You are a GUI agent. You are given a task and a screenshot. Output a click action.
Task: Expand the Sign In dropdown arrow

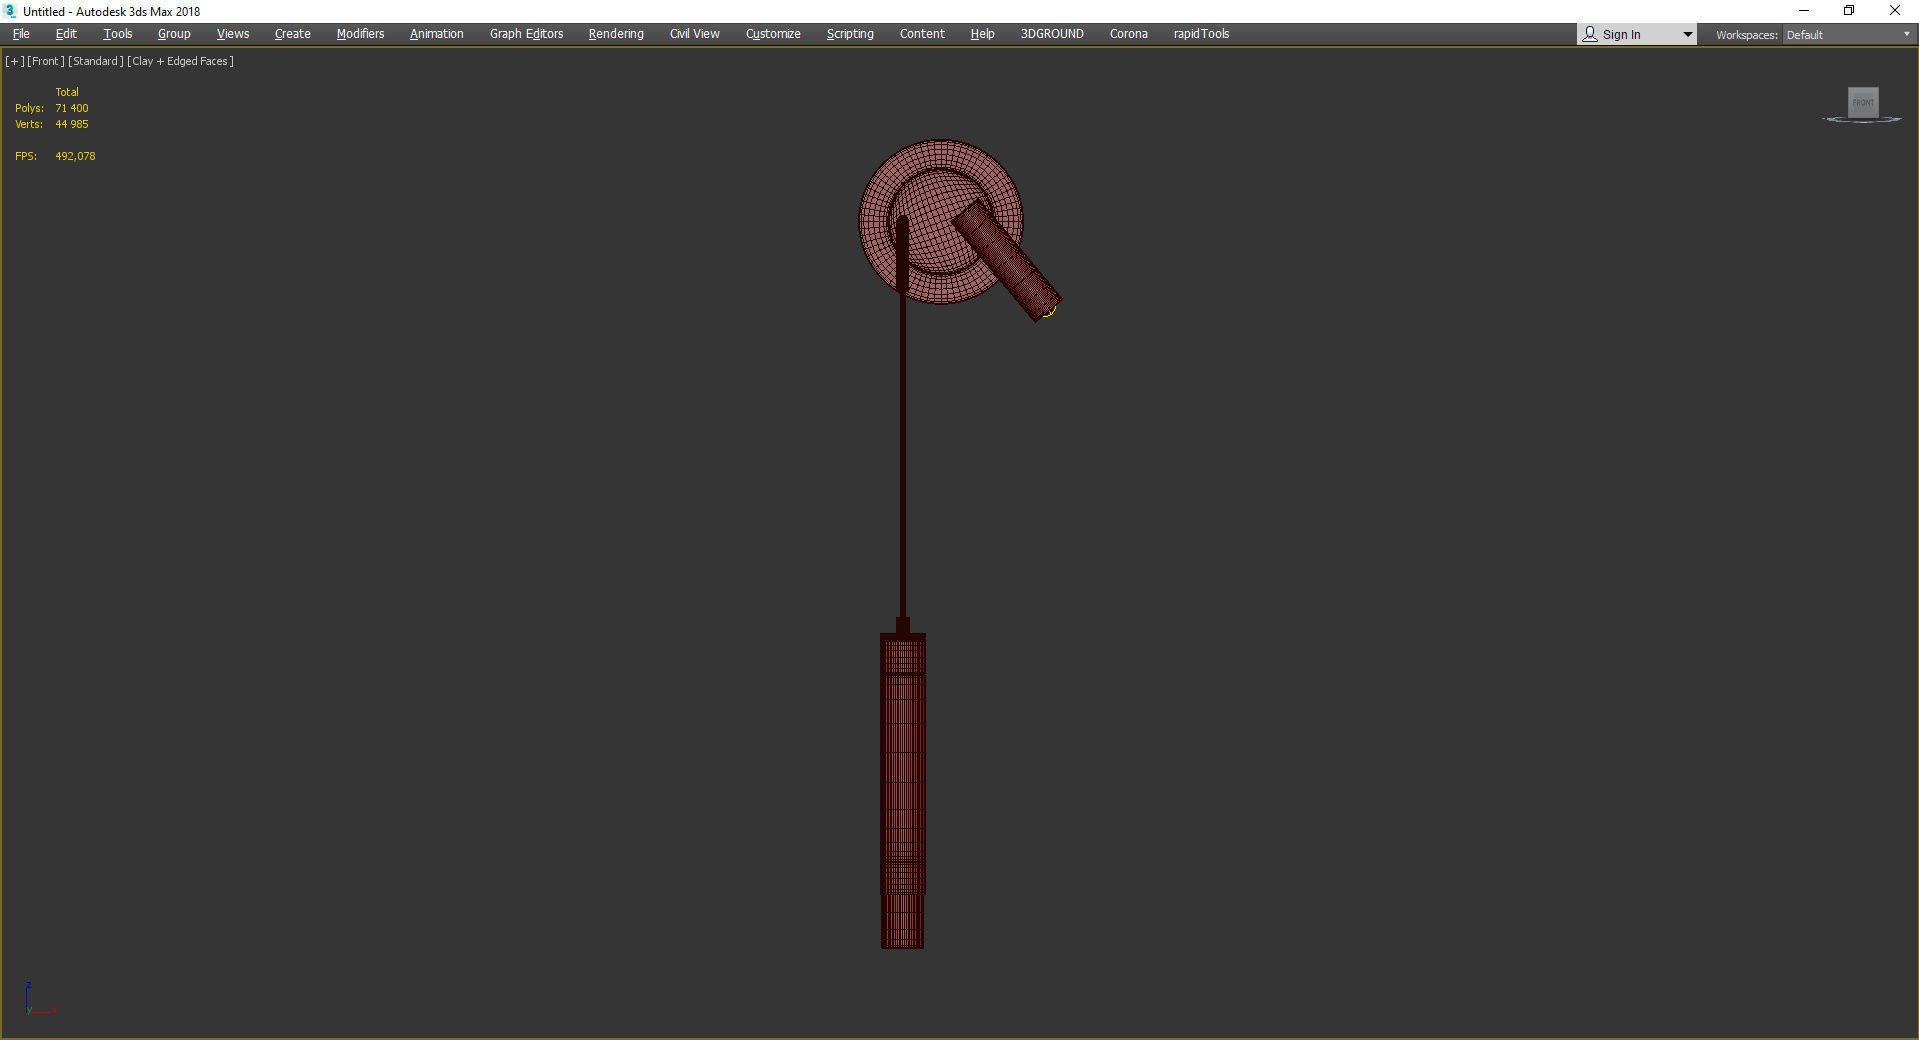1687,35
